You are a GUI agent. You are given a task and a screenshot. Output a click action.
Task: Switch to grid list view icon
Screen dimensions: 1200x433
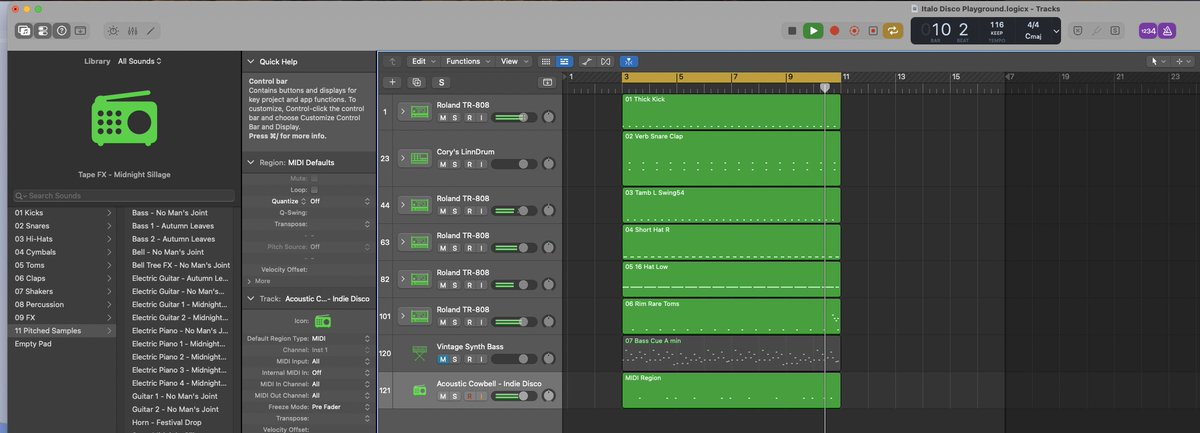click(x=545, y=61)
